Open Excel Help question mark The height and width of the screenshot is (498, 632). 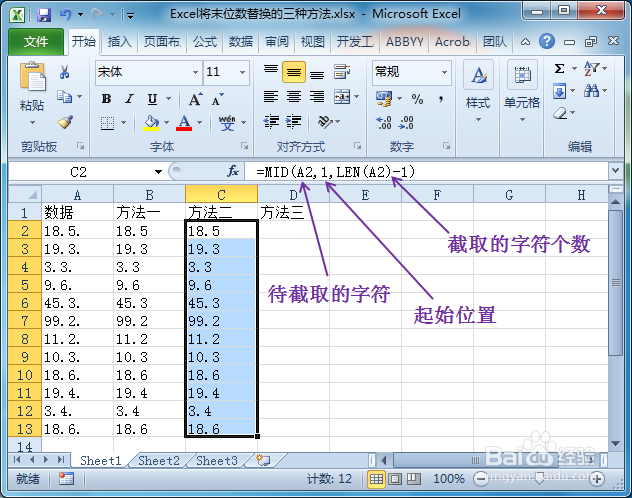(x=547, y=42)
